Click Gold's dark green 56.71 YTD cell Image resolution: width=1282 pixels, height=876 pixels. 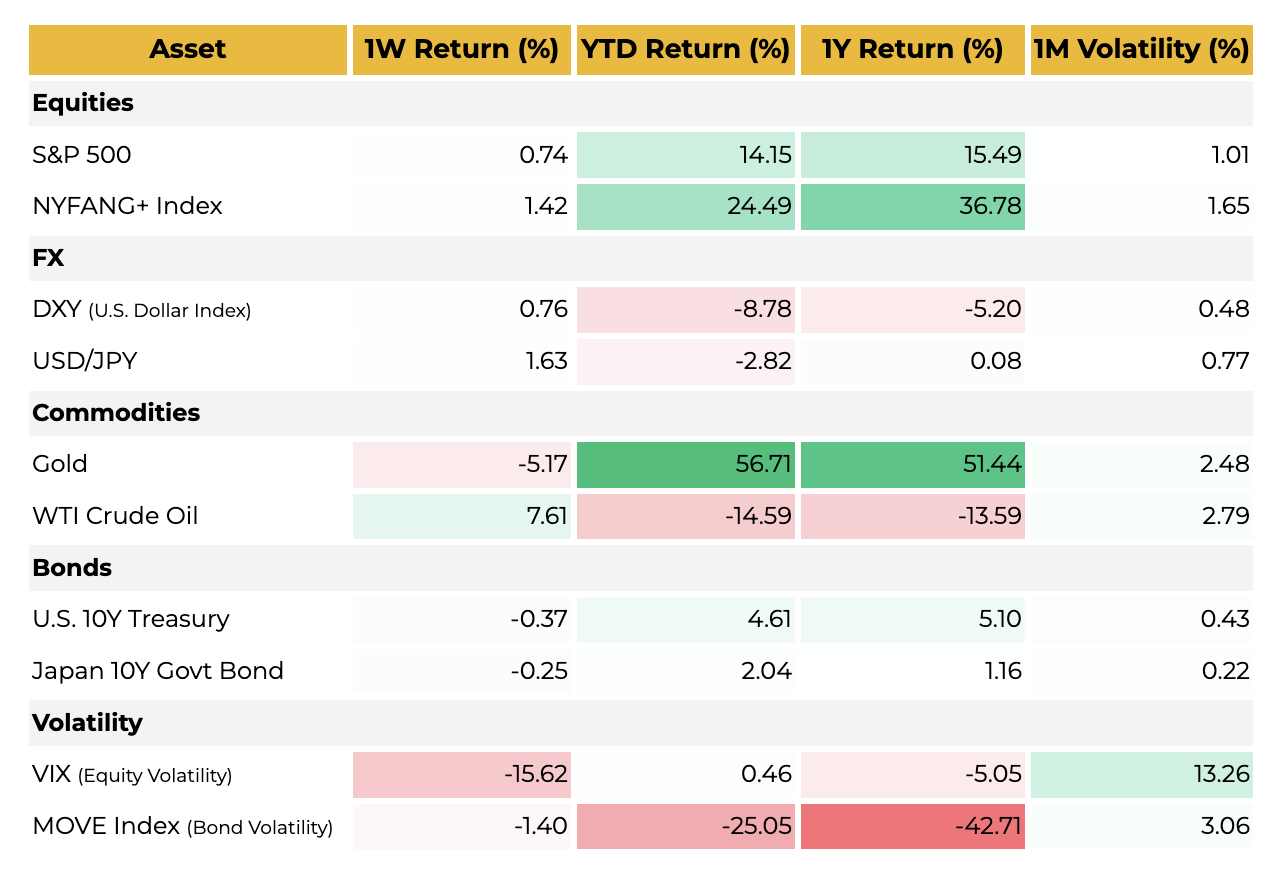coord(686,464)
